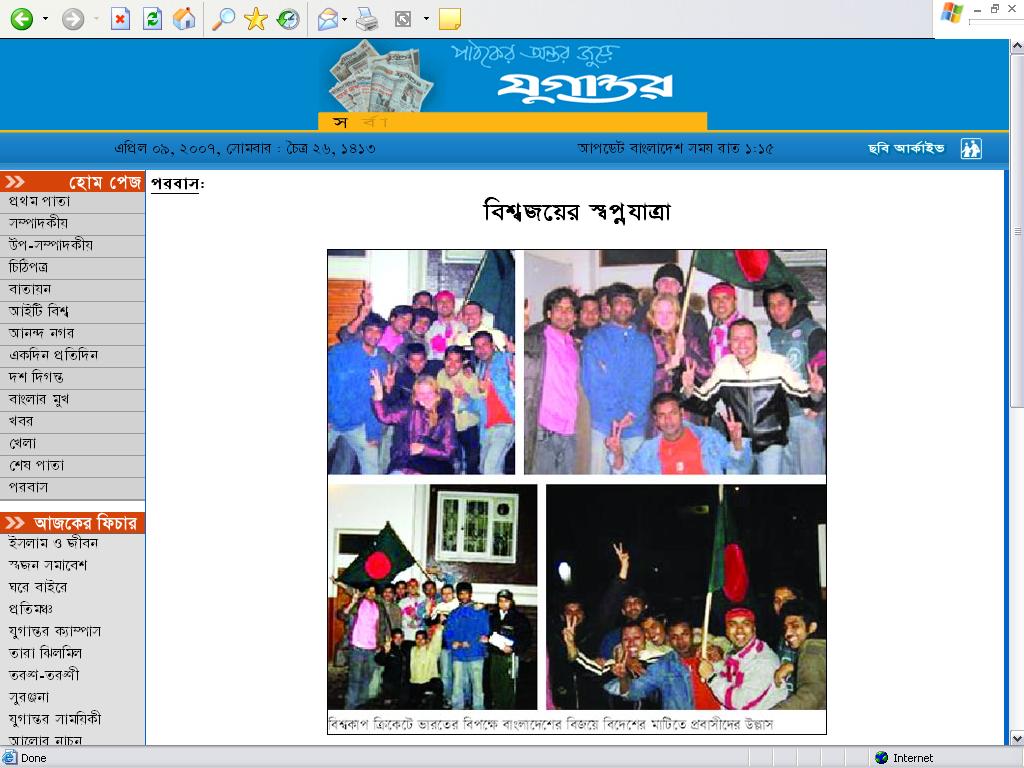Go to the browser Home page icon

click(x=184, y=19)
